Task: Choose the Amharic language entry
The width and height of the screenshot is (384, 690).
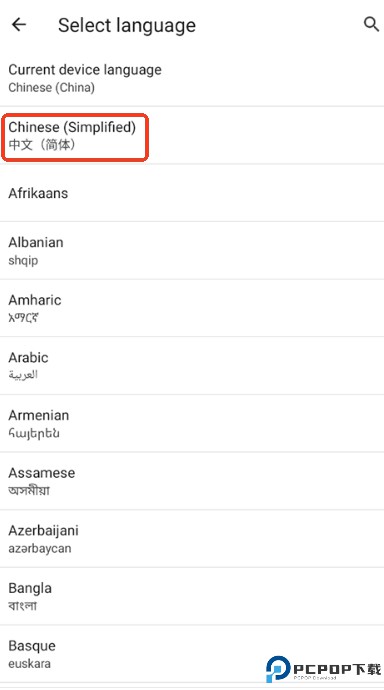Action: pyautogui.click(x=192, y=308)
